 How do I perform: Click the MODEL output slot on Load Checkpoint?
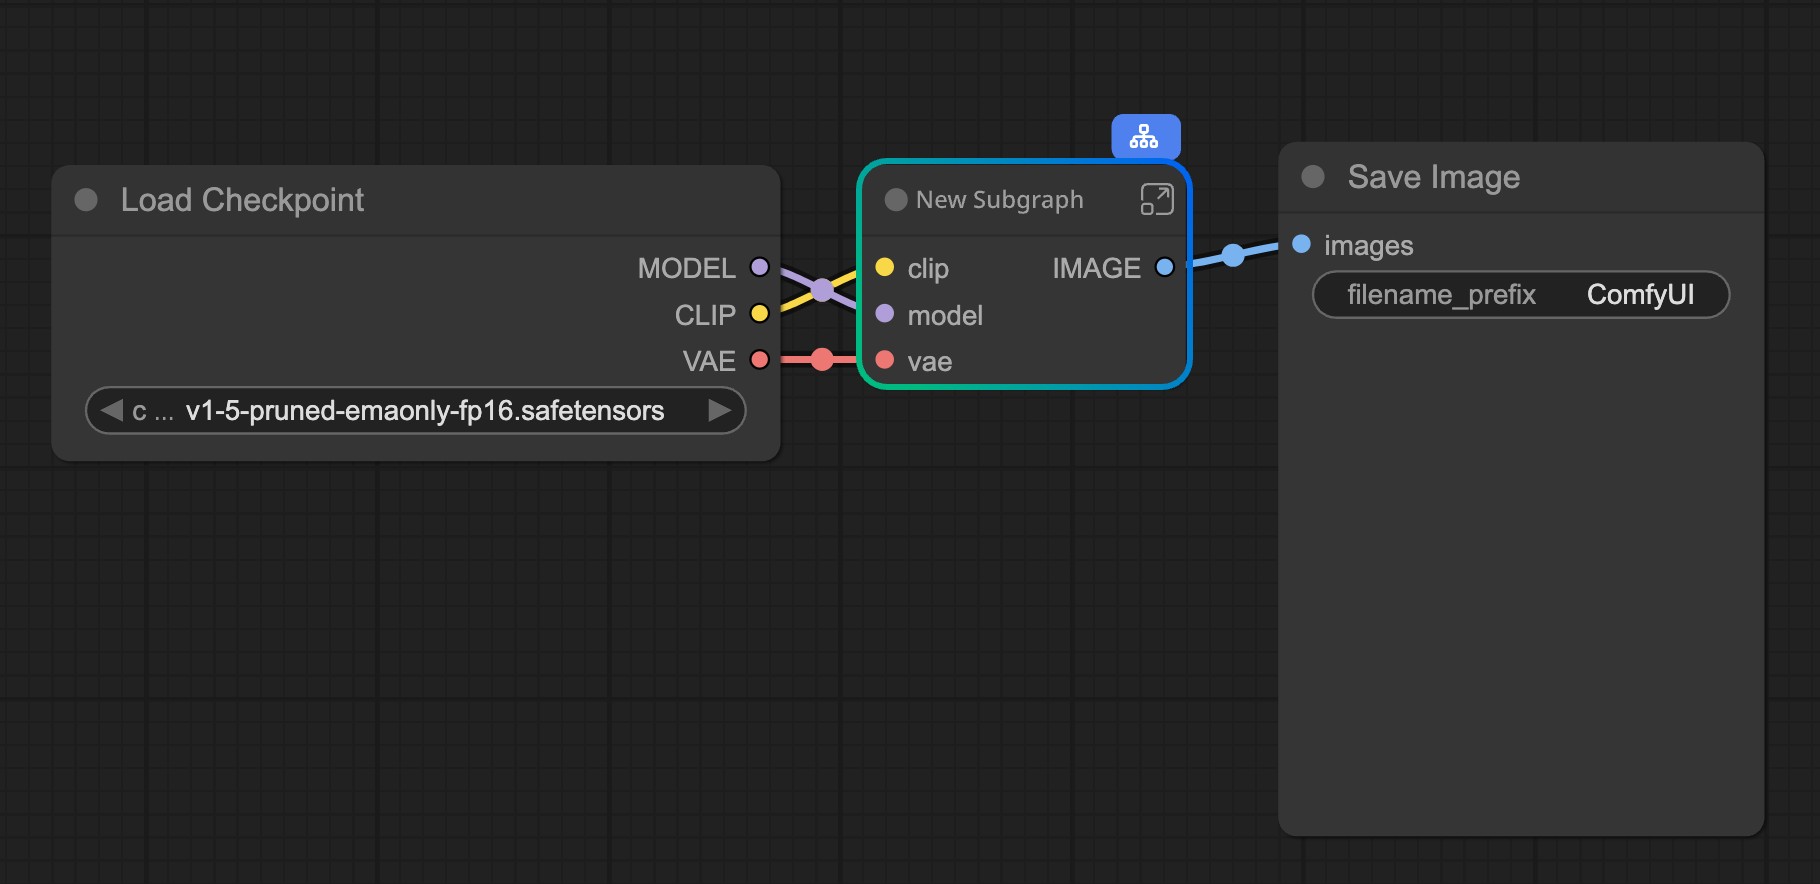(760, 267)
